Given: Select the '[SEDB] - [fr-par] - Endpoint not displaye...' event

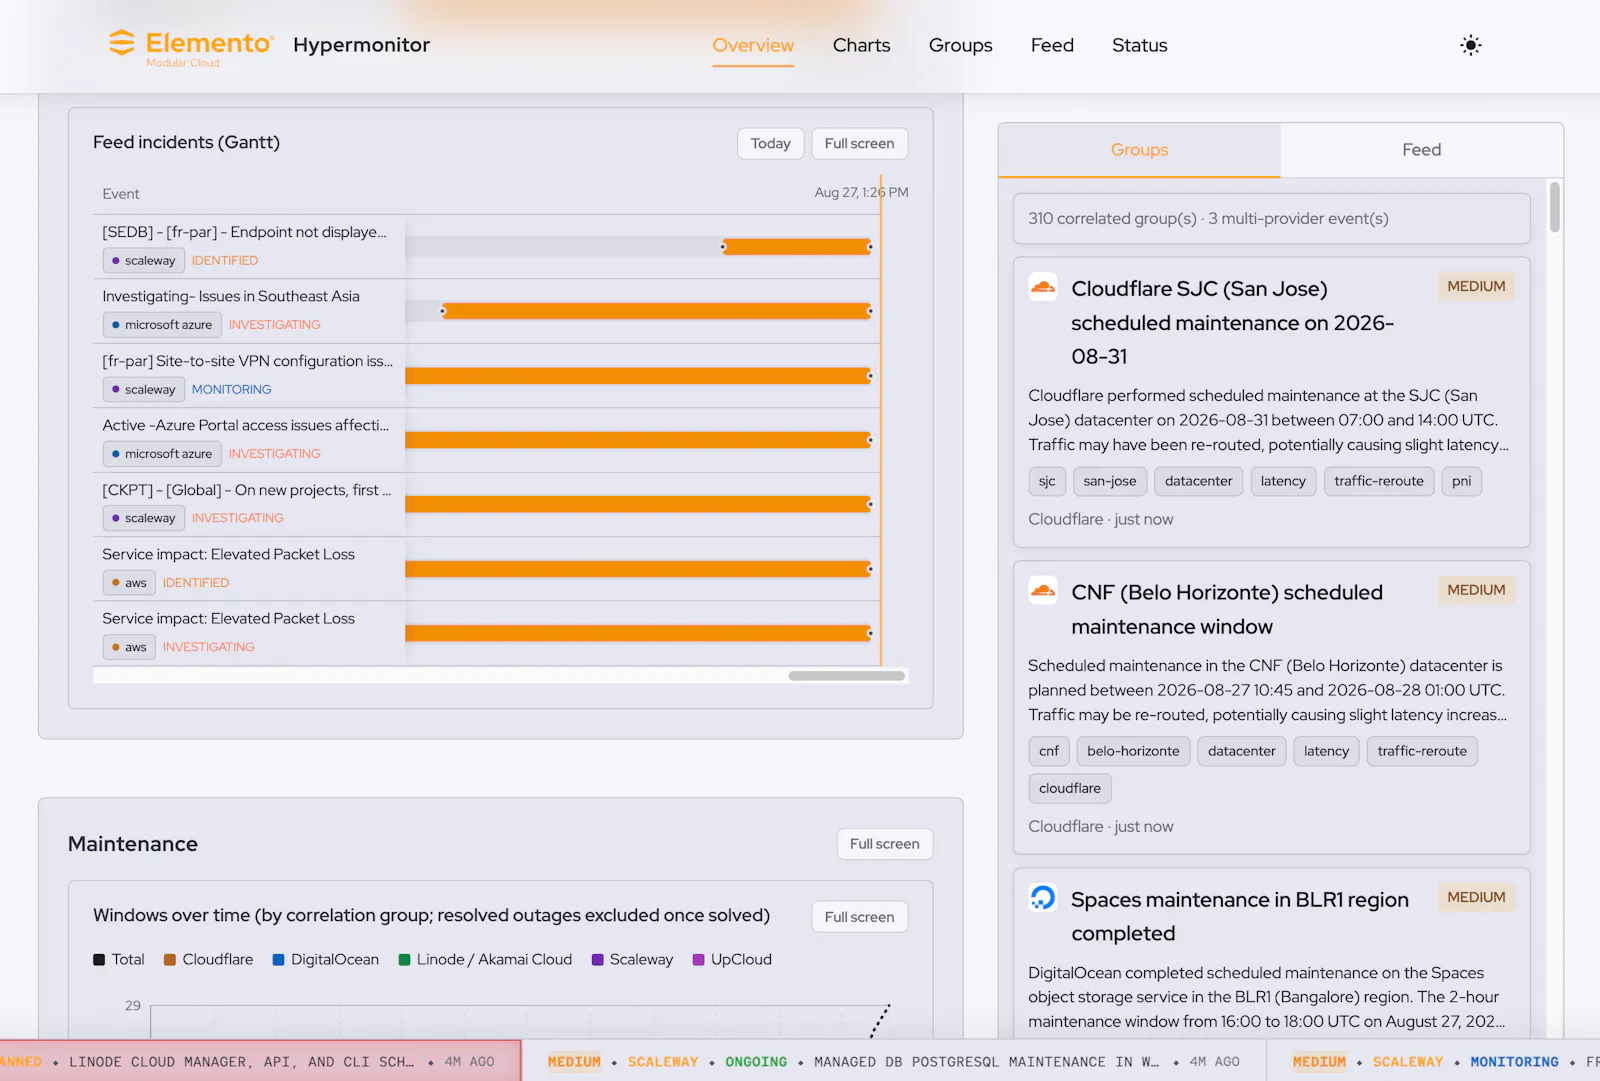Looking at the screenshot, I should (244, 232).
